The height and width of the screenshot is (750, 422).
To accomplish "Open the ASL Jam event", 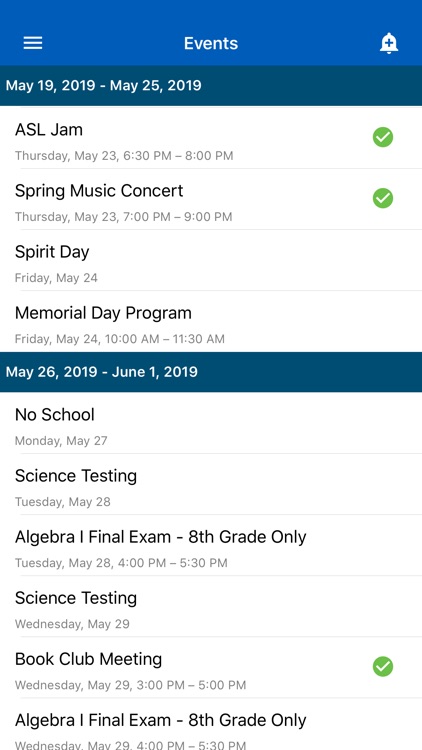I will pyautogui.click(x=211, y=138).
